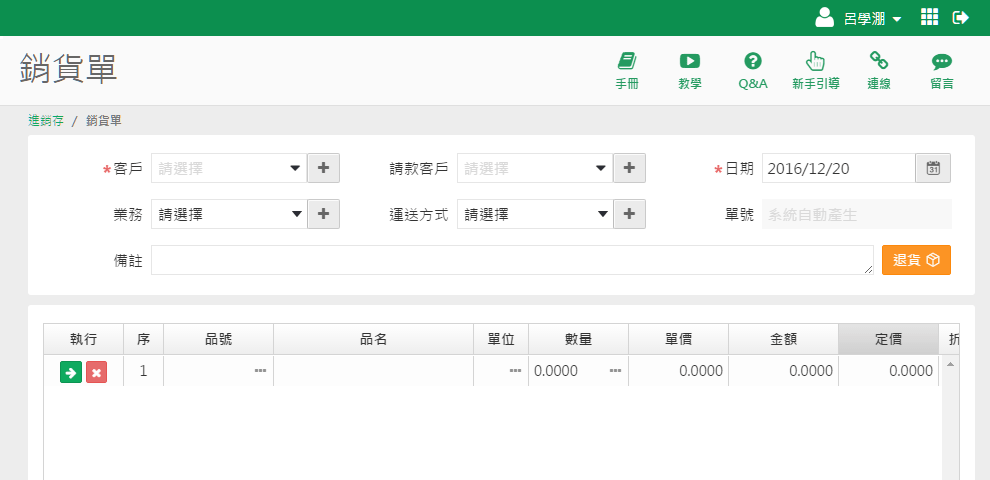Open the calendar date picker for 日期

coord(933,168)
